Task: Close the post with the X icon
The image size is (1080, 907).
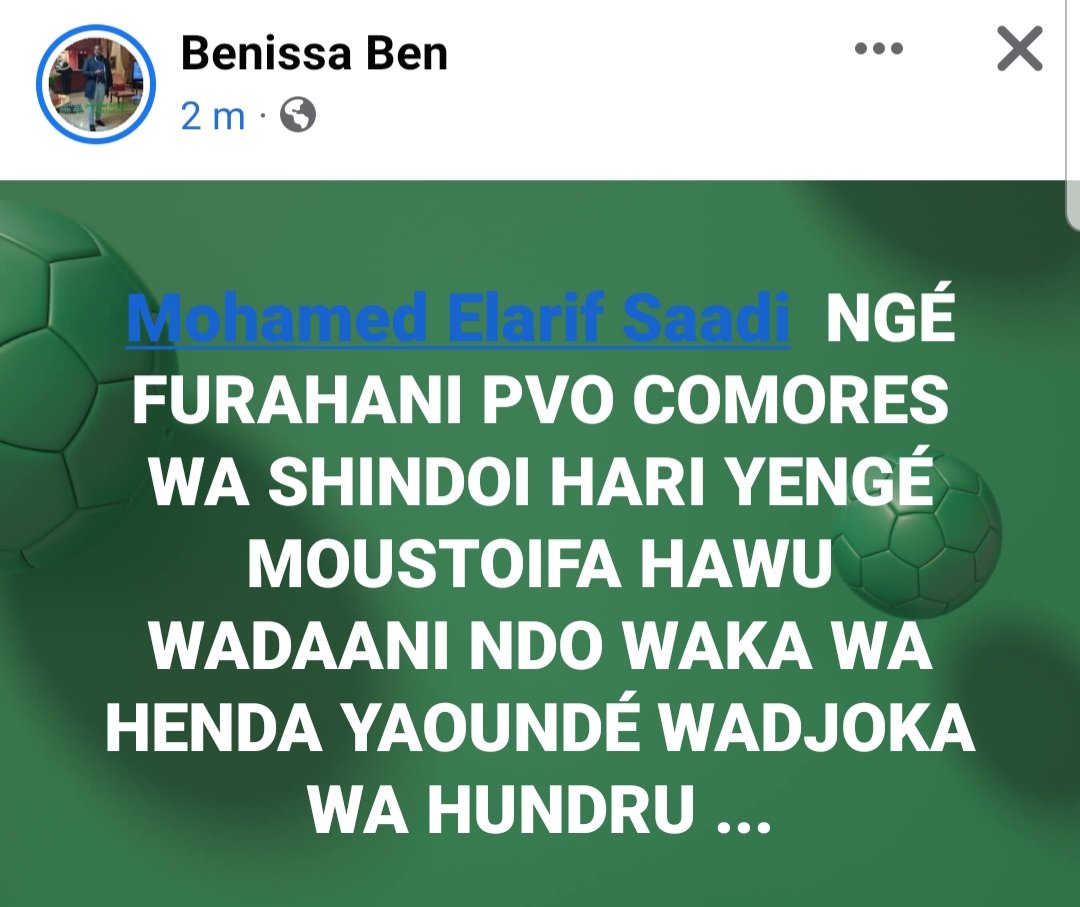Action: pos(1019,49)
